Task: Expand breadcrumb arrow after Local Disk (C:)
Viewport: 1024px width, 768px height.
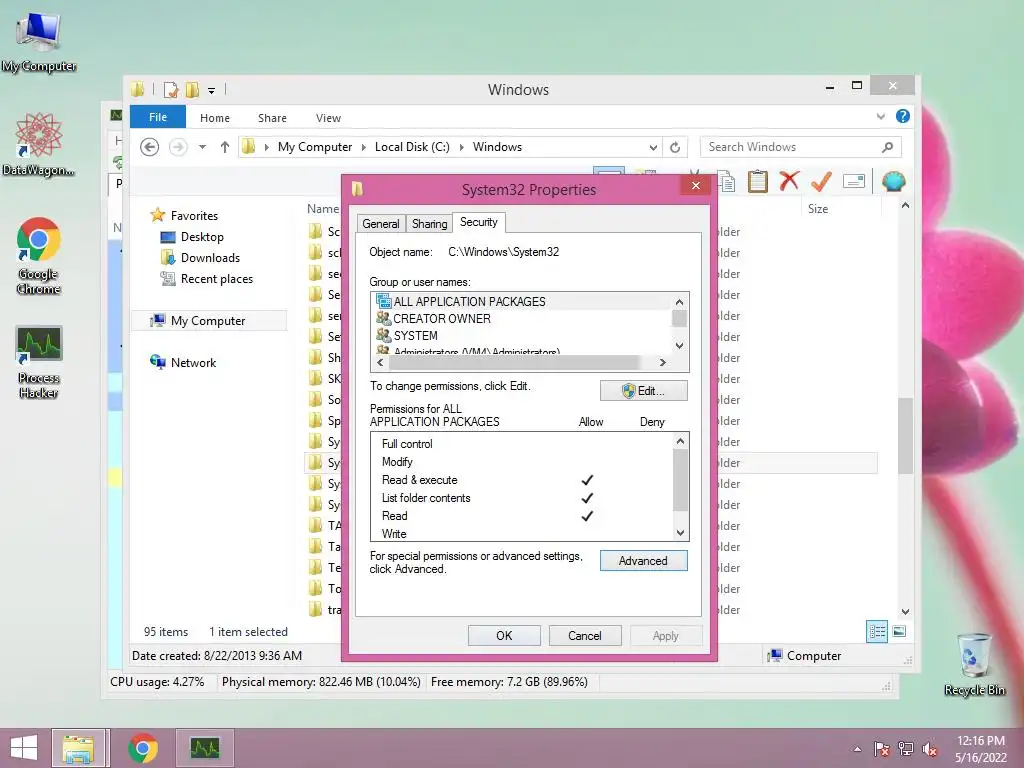Action: tap(462, 148)
